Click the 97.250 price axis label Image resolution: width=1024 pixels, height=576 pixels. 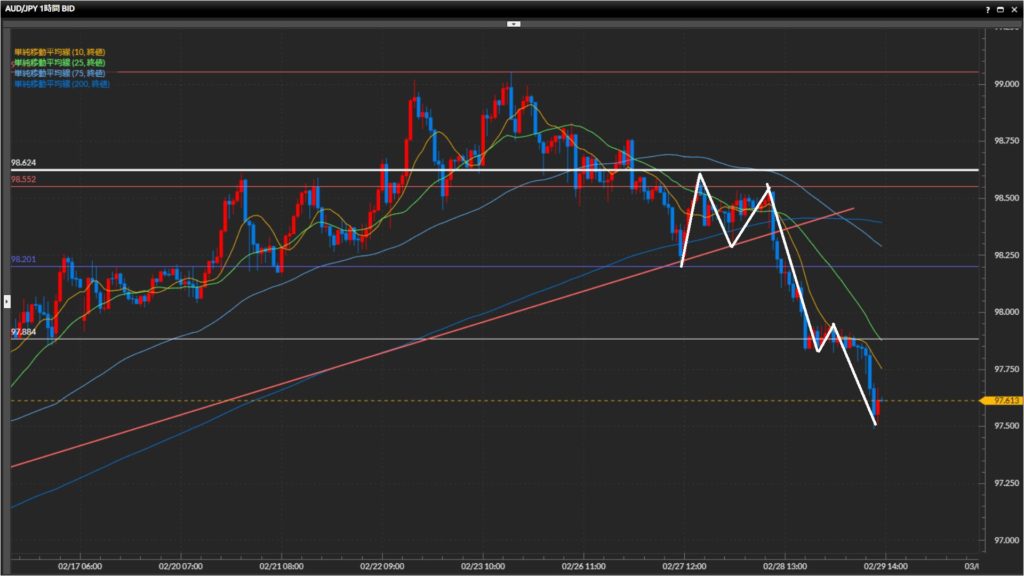1005,483
